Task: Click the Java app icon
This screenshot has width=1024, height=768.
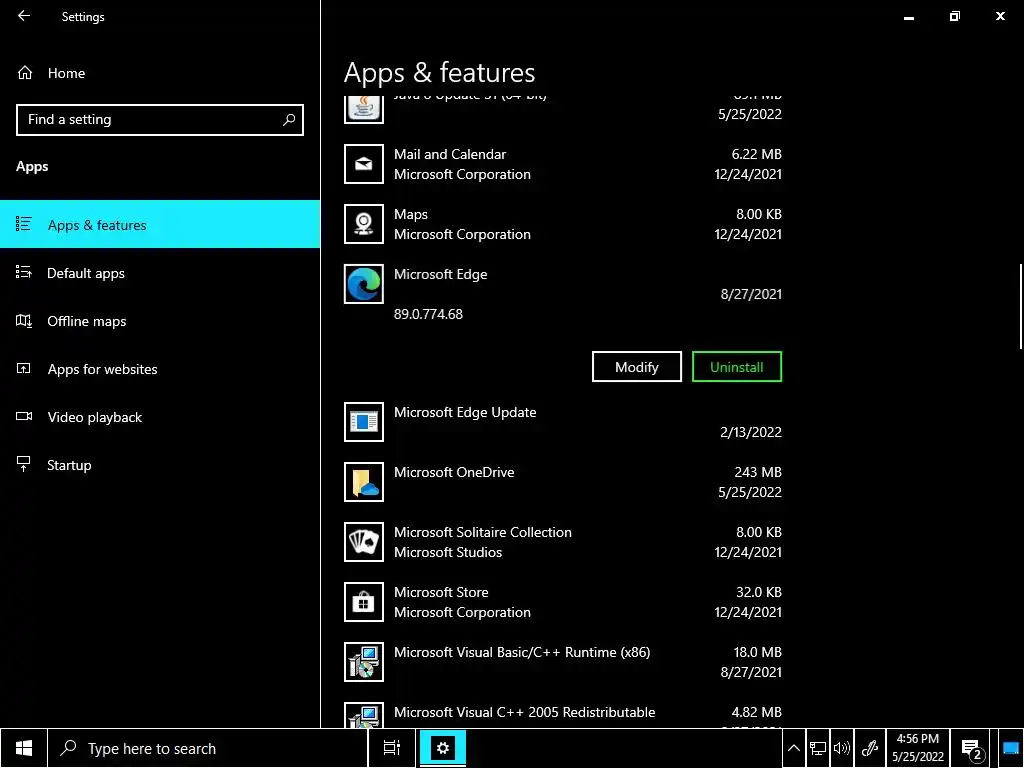Action: (x=364, y=109)
